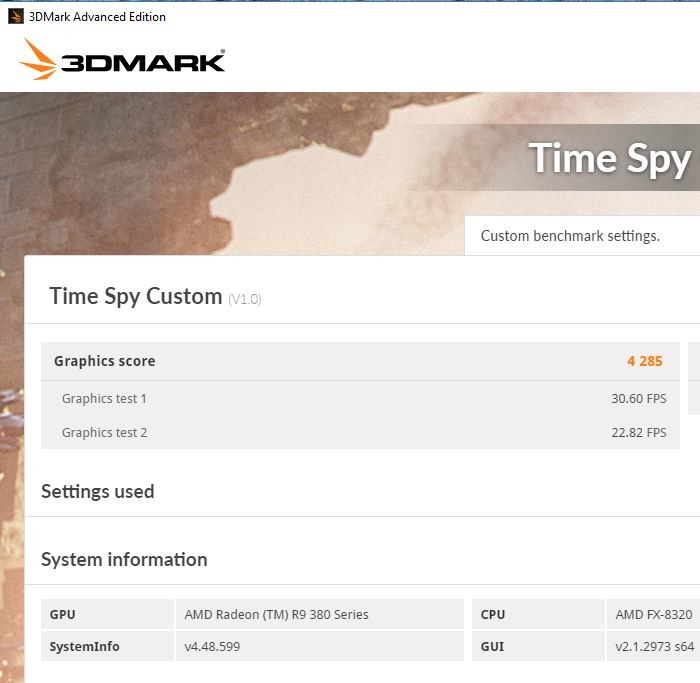Select the Graphics test 2 row label

point(104,432)
